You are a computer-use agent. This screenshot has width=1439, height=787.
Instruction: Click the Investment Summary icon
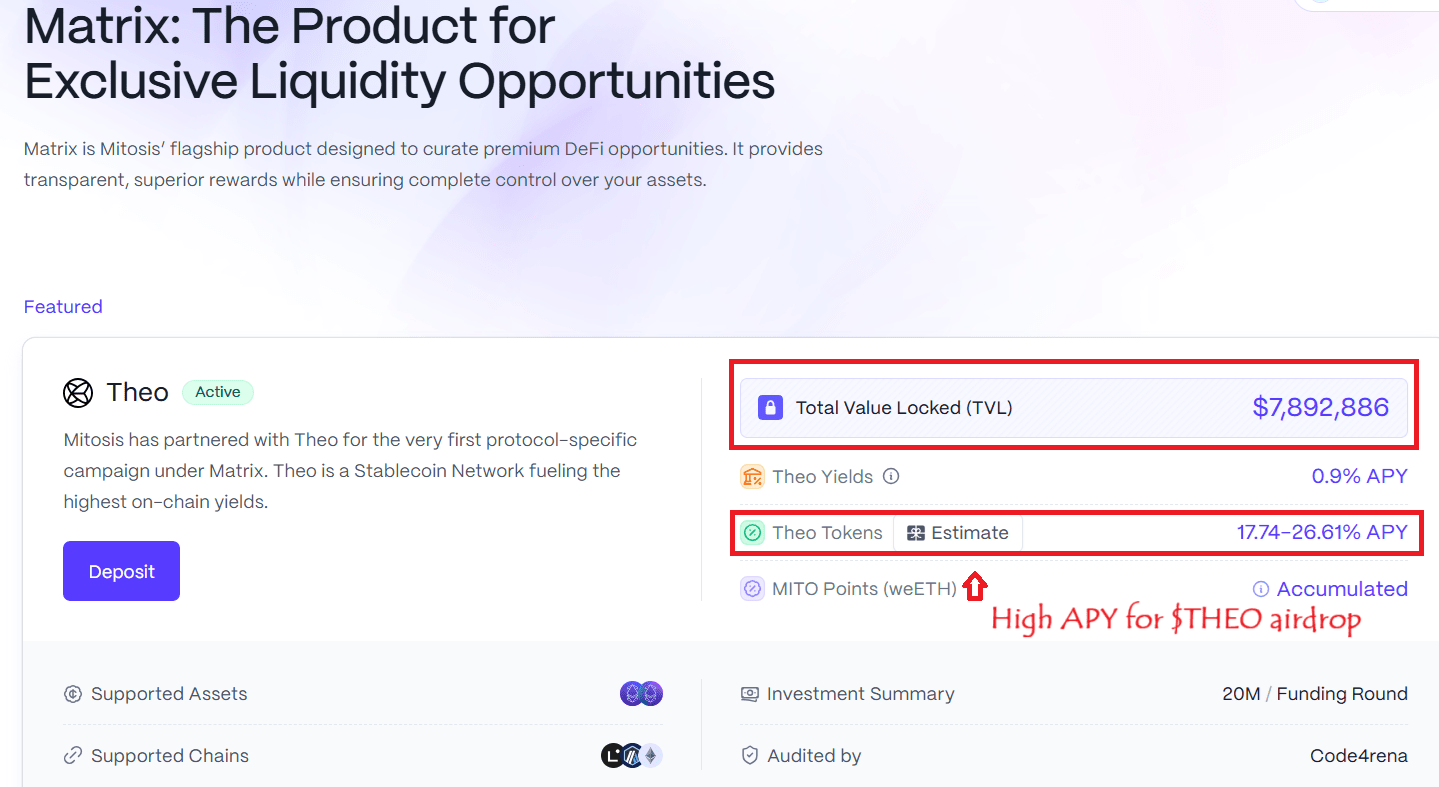click(x=750, y=694)
